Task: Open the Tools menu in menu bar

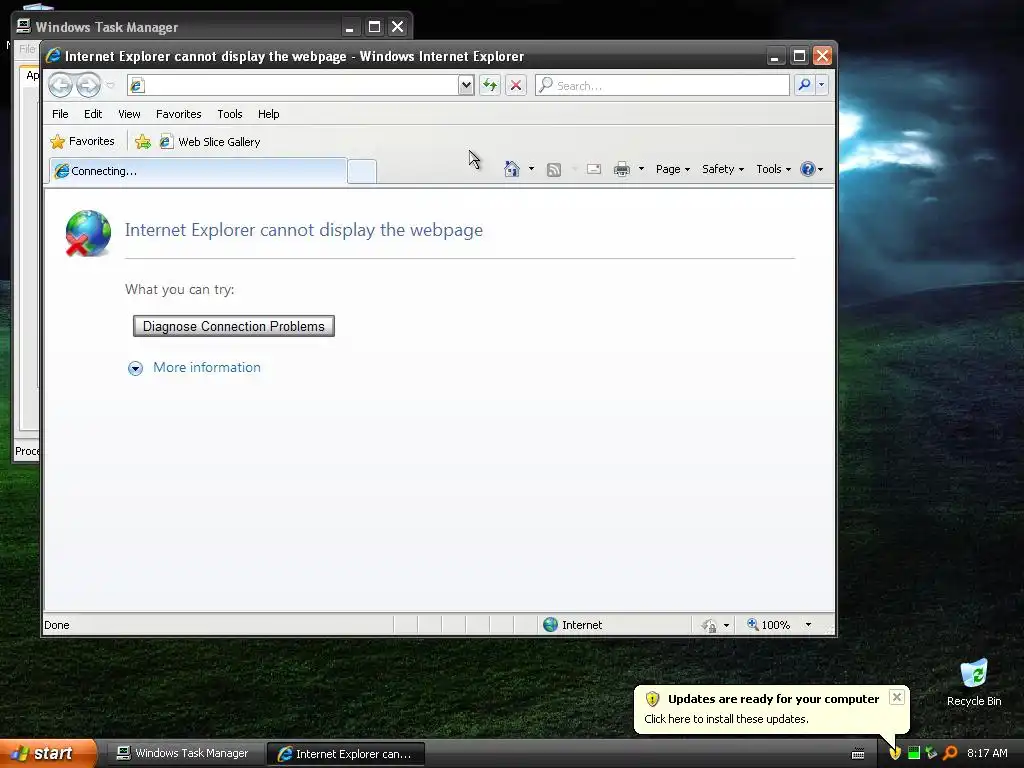Action: tap(230, 114)
